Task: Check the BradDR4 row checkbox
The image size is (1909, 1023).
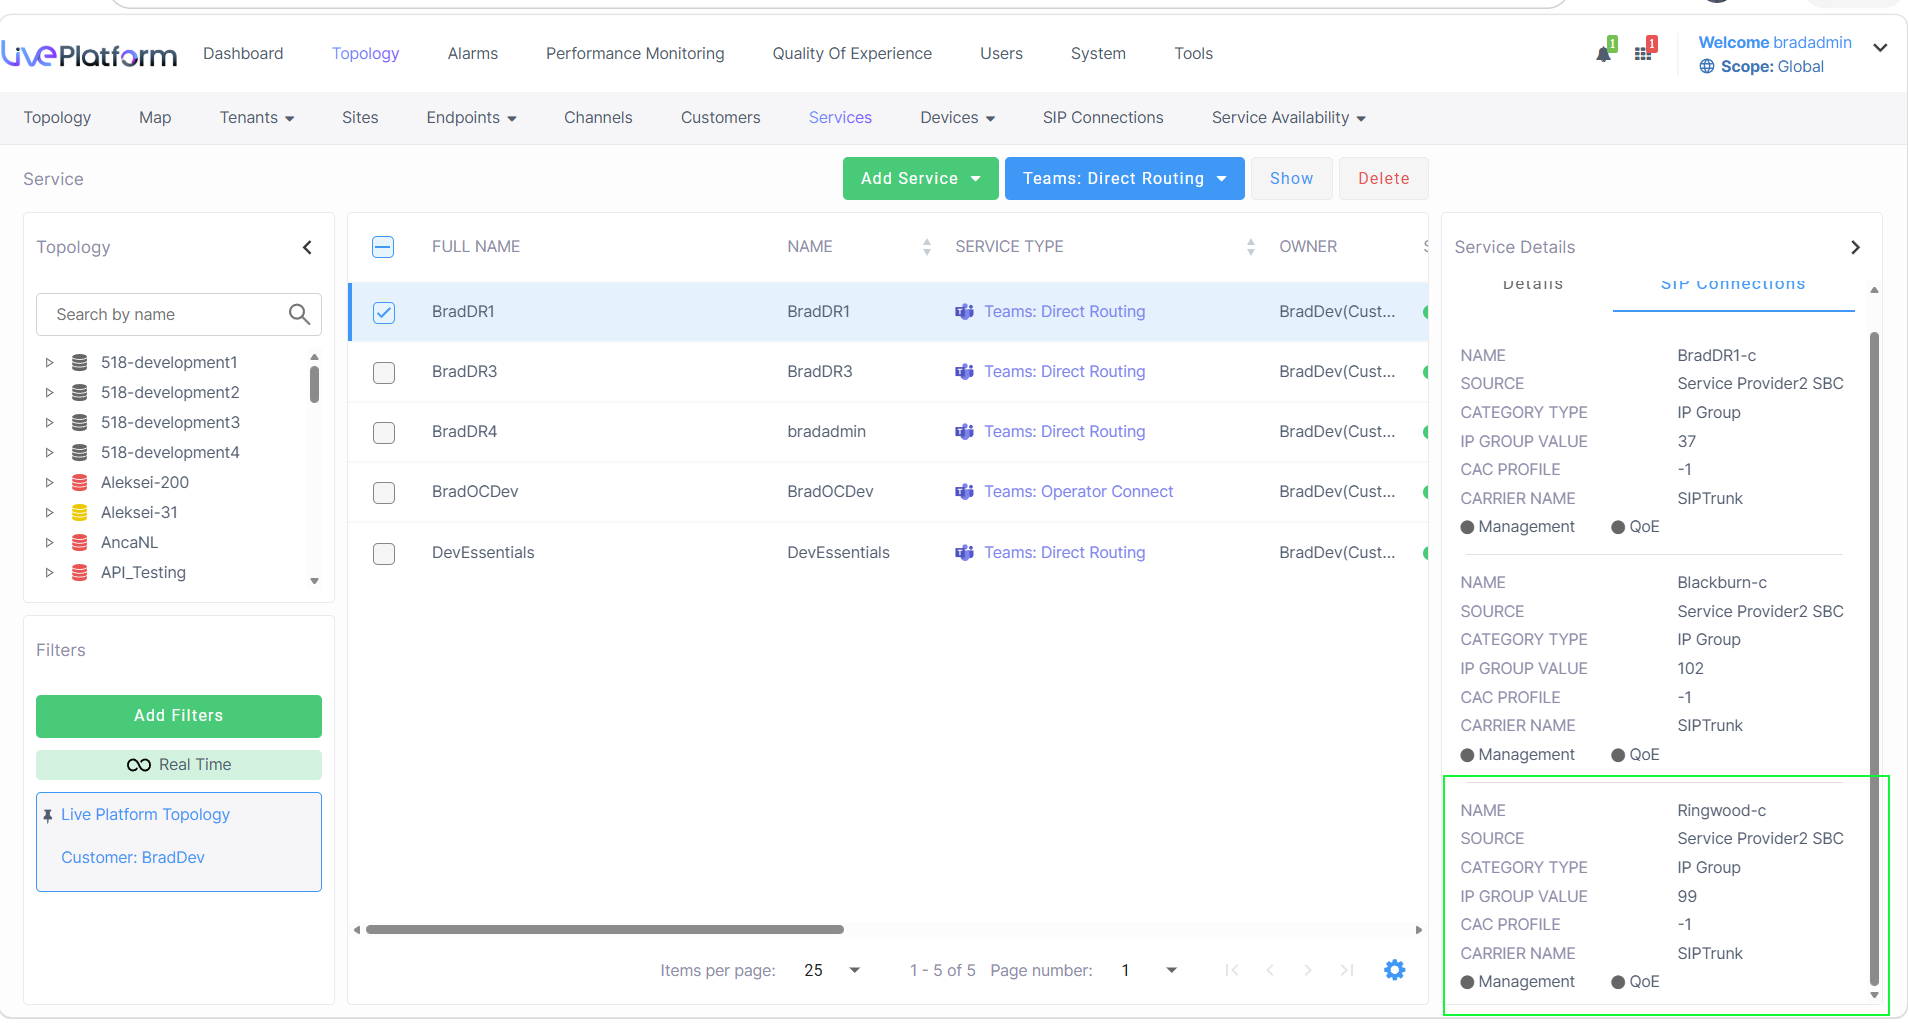Action: (x=384, y=433)
